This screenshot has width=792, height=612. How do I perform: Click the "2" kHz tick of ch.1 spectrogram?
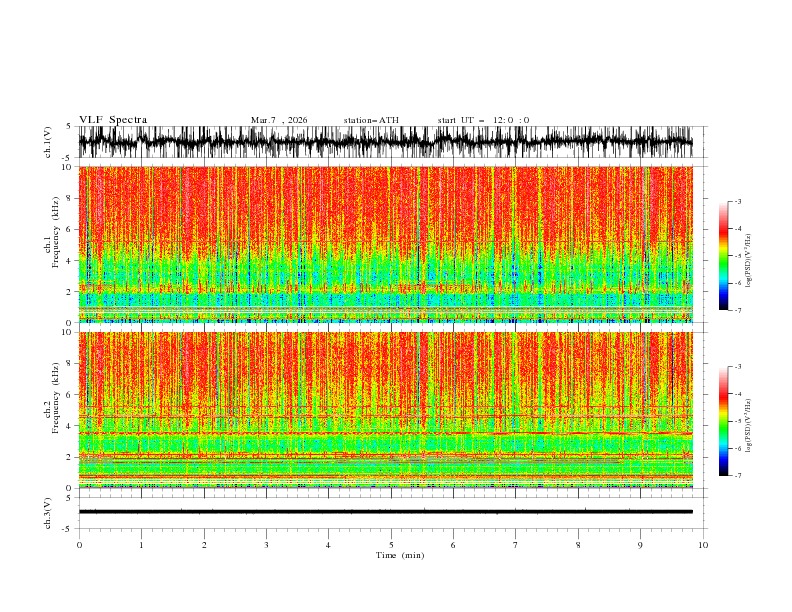[70, 292]
